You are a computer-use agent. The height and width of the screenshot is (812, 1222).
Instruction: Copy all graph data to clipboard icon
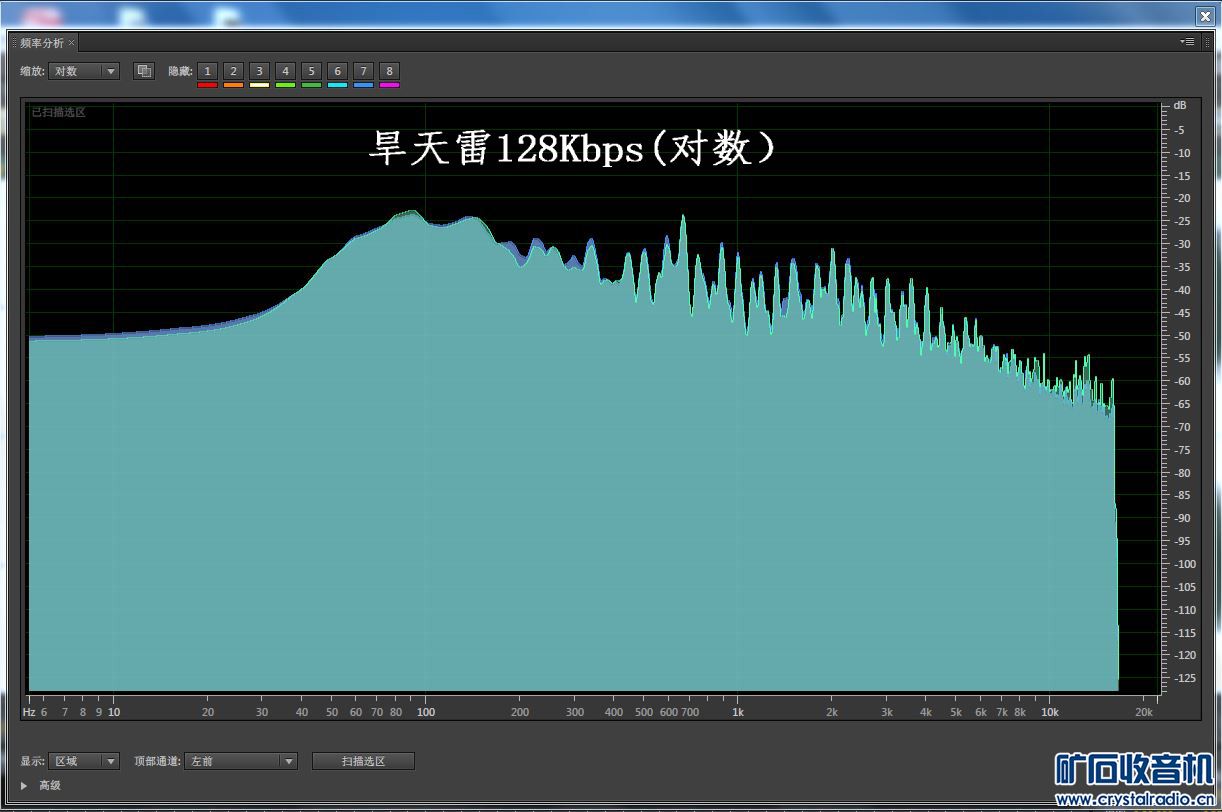click(x=144, y=71)
